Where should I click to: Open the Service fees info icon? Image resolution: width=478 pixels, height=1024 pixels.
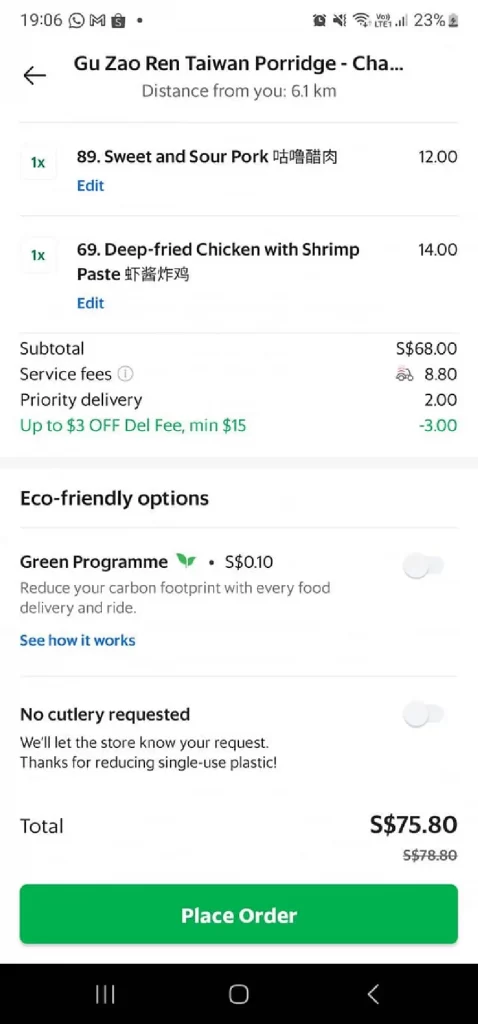(x=125, y=374)
